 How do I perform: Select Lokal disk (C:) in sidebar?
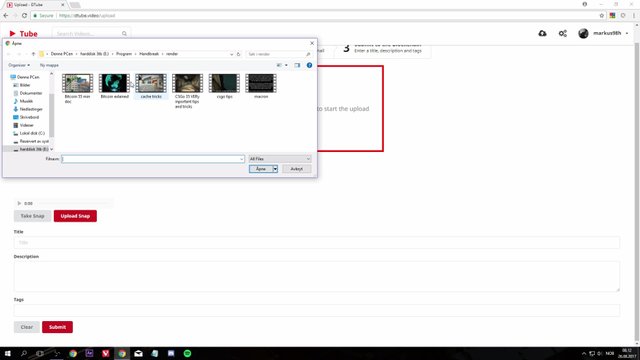pyautogui.click(x=32, y=133)
